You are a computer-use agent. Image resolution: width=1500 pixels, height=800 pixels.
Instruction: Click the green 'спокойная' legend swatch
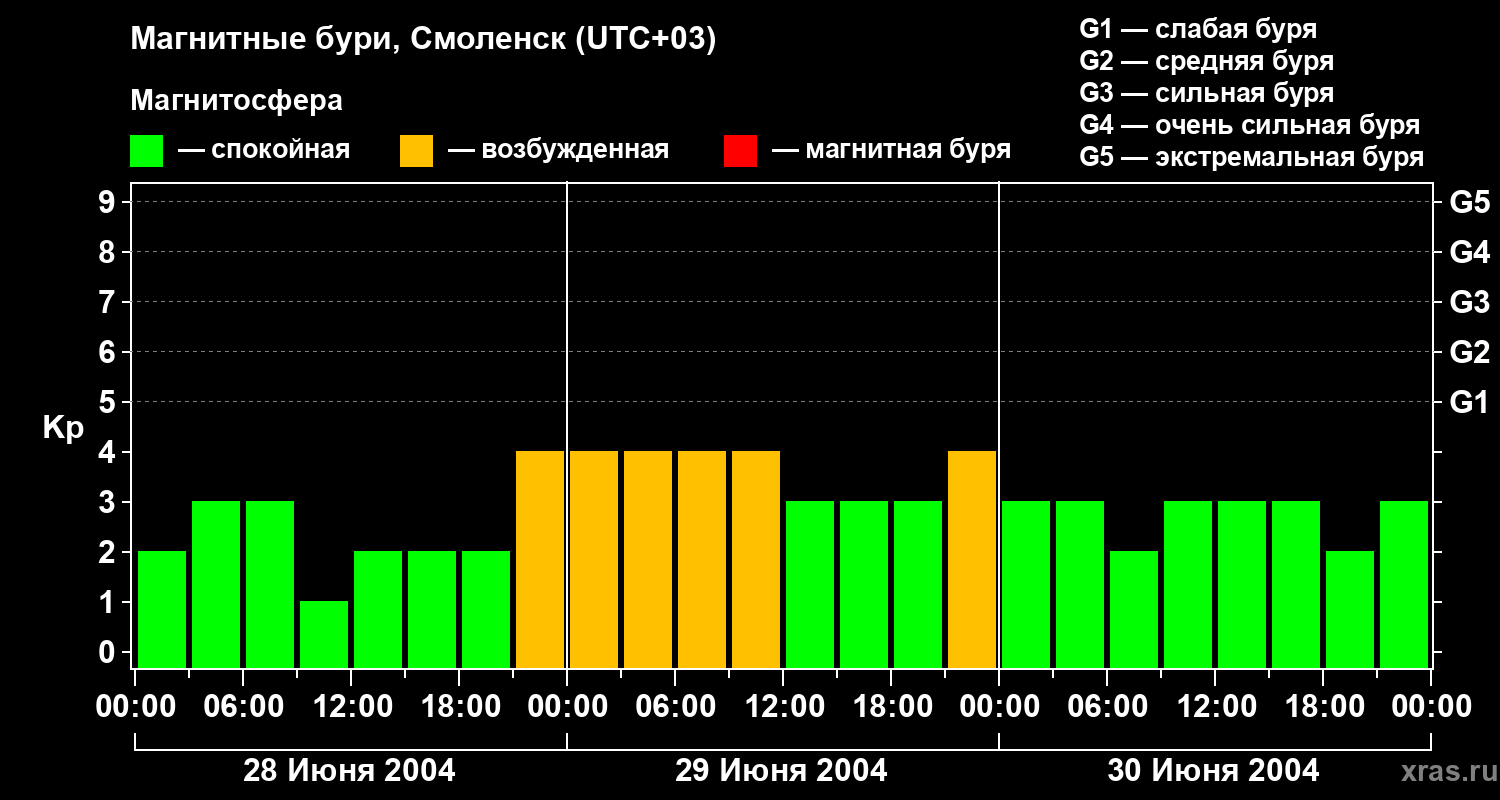click(146, 151)
